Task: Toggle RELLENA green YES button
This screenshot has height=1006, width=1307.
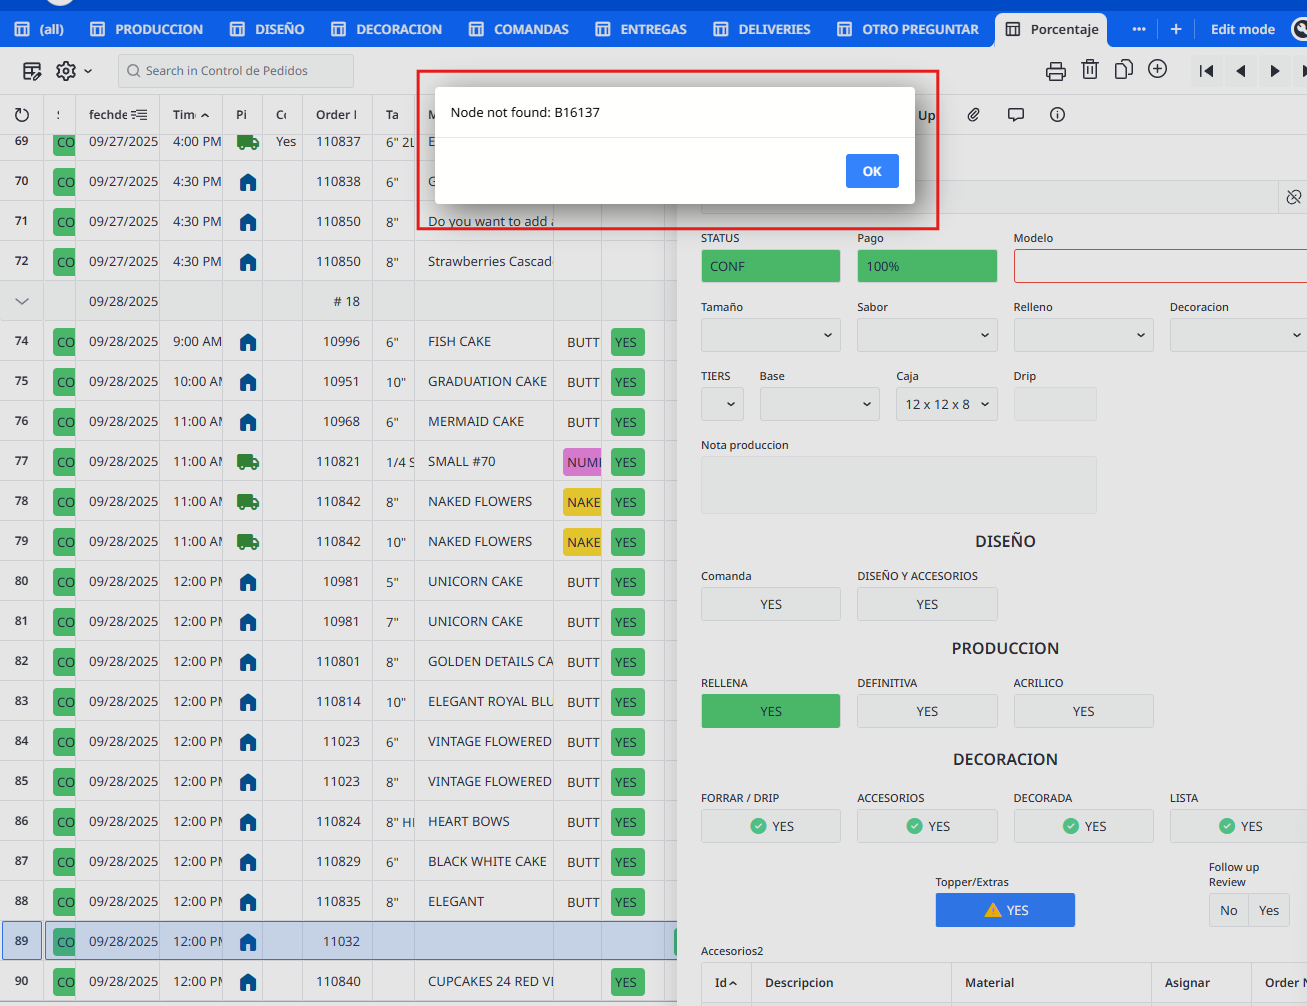Action: click(770, 711)
